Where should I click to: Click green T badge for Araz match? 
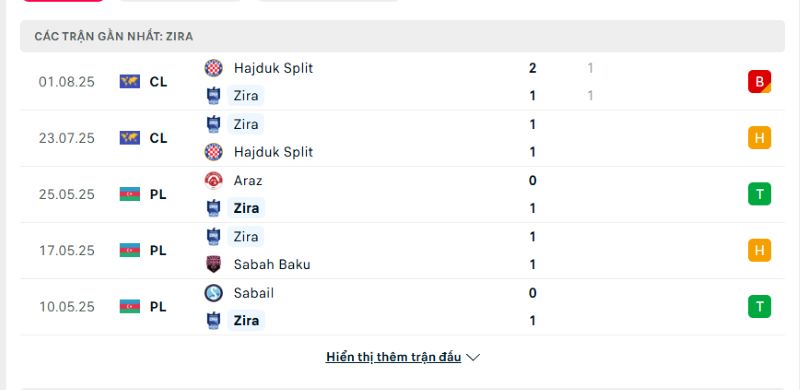[x=759, y=194]
